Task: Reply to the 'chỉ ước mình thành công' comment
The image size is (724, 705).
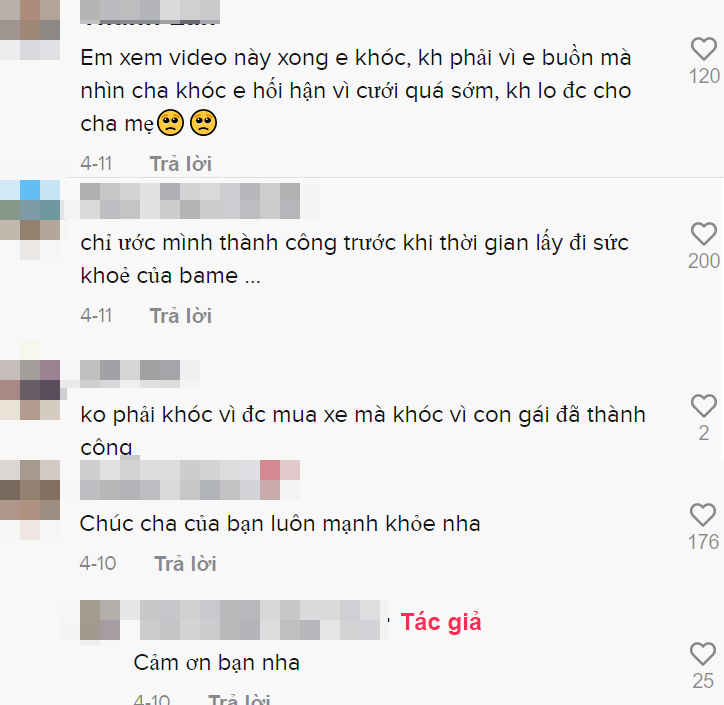Action: point(181,316)
